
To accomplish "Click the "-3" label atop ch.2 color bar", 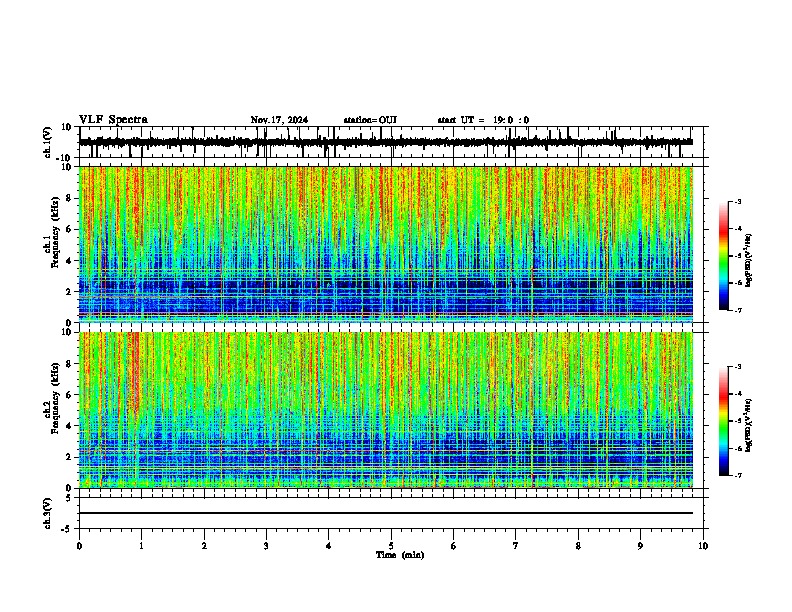I will point(737,367).
